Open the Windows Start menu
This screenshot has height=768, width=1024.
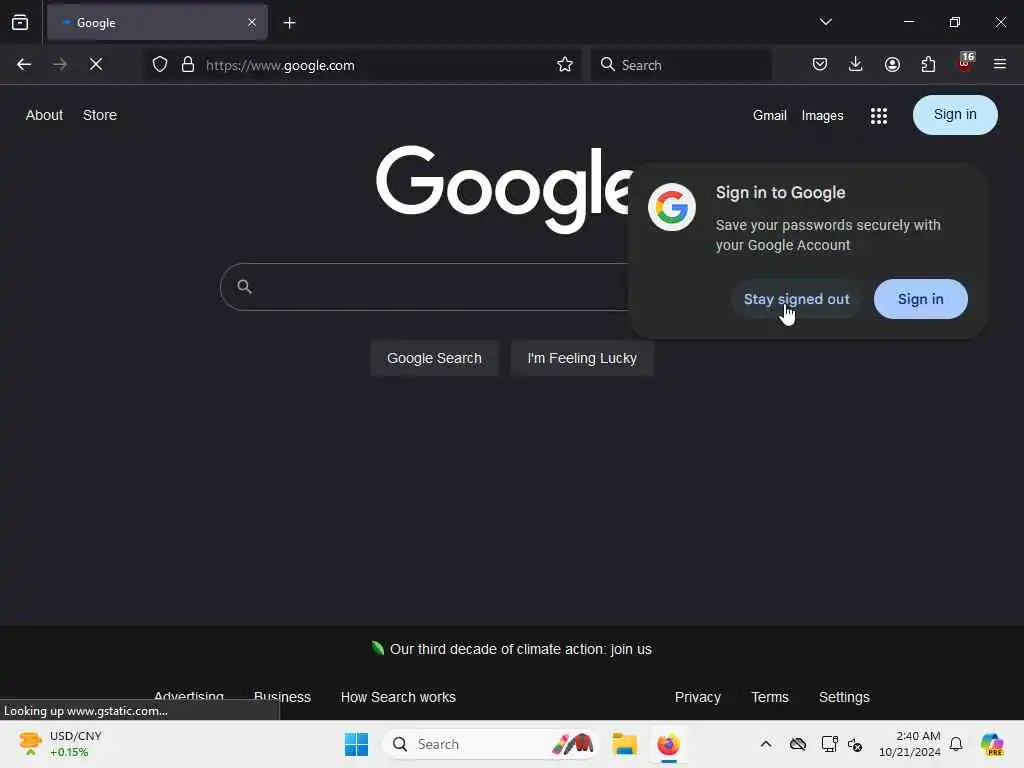coord(356,744)
